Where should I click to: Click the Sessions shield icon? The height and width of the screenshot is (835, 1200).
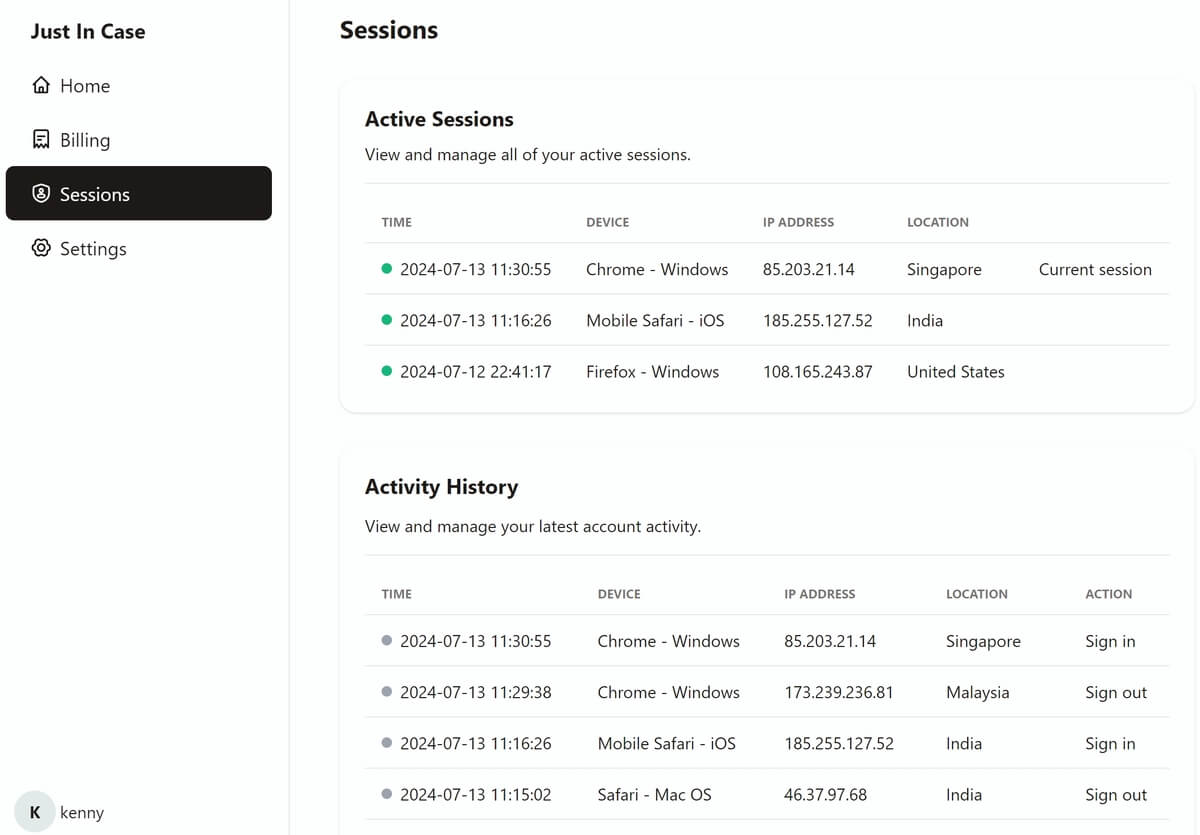pos(41,193)
